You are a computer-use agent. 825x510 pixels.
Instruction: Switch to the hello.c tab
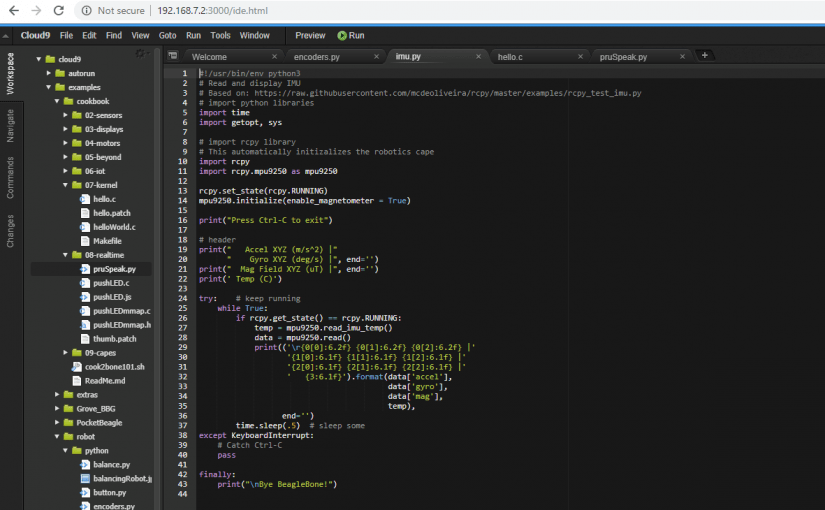[x=510, y=57]
